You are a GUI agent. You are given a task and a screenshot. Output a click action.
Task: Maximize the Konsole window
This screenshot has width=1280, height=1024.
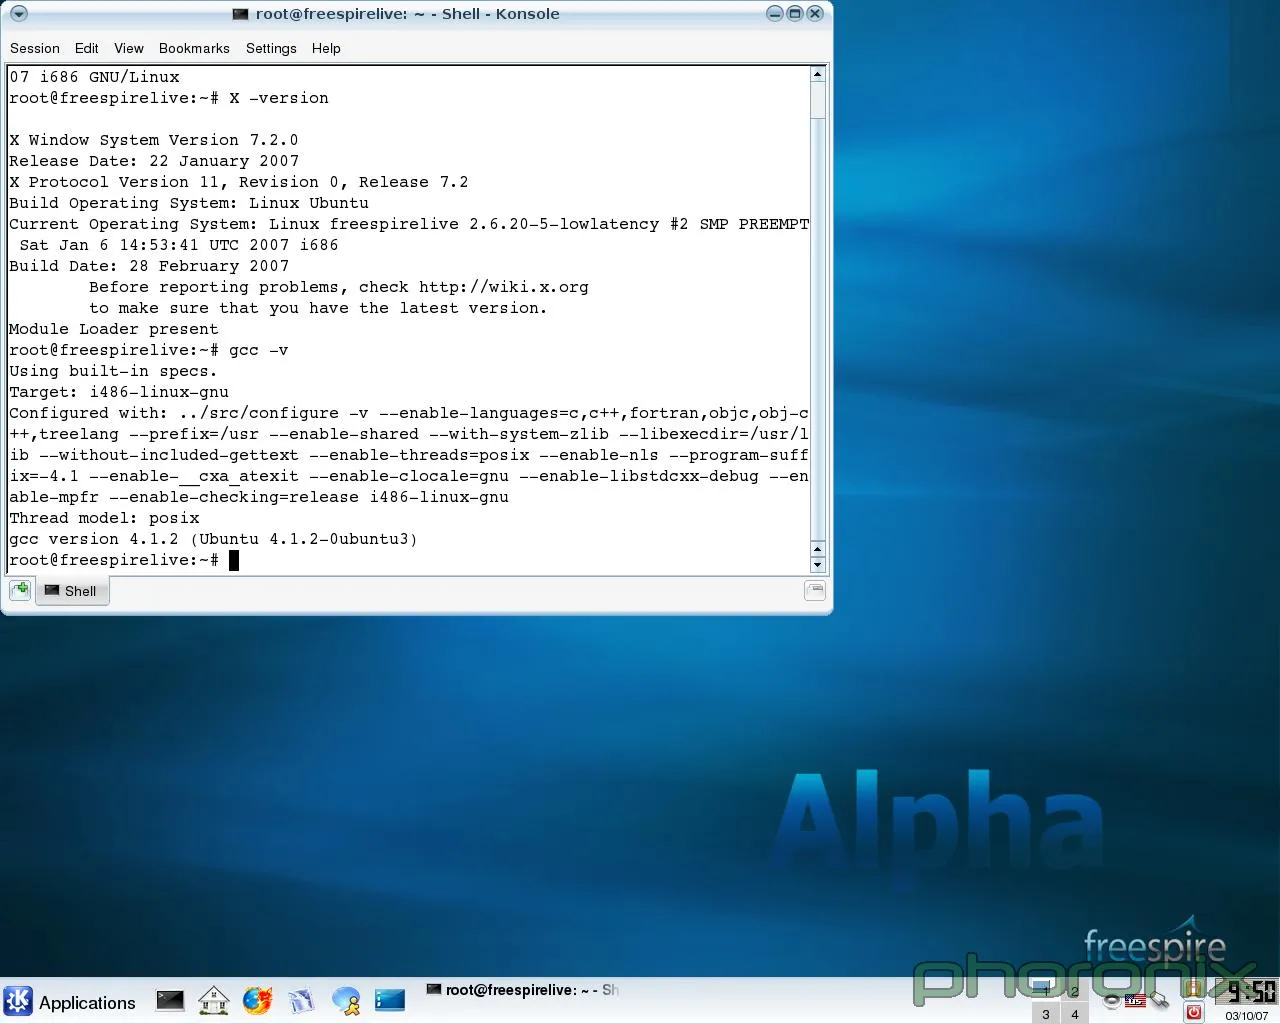pyautogui.click(x=795, y=14)
